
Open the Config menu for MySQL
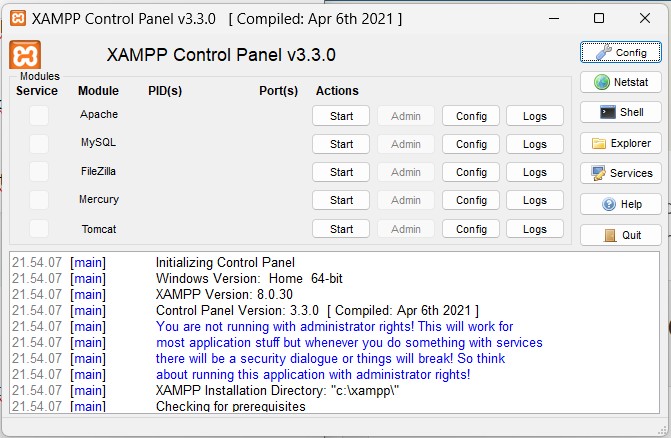[x=471, y=144]
